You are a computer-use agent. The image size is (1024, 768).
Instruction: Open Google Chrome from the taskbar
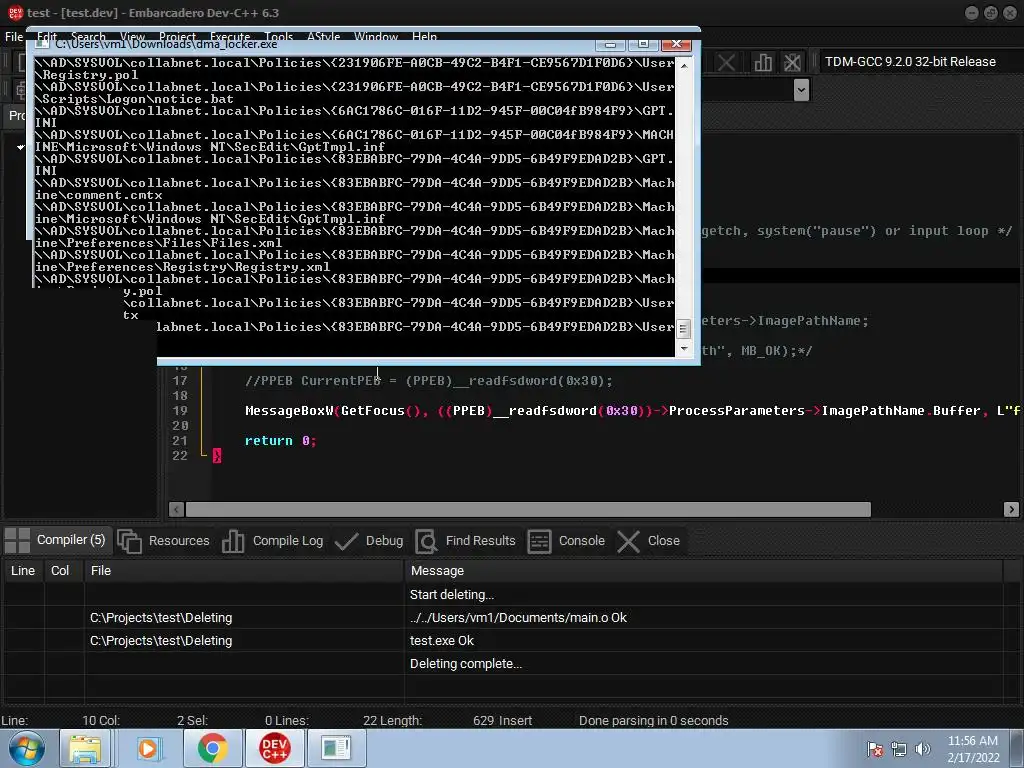[x=212, y=748]
